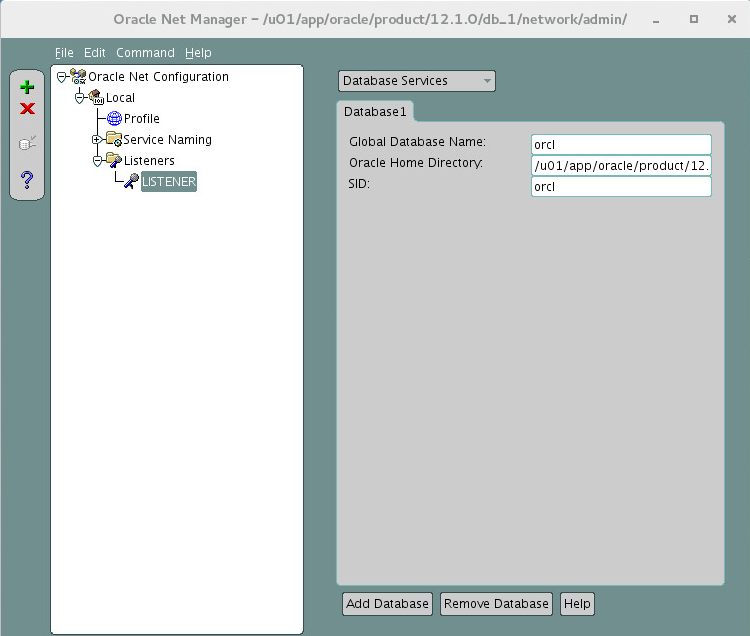Focus the SID input field
750x636 pixels.
621,186
